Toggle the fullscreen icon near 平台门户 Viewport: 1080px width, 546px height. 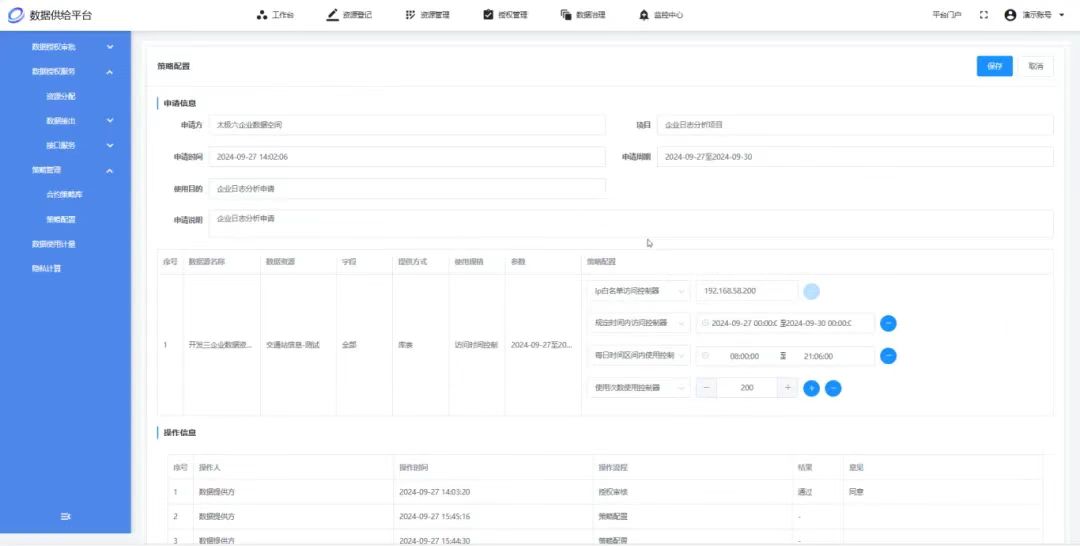[984, 14]
